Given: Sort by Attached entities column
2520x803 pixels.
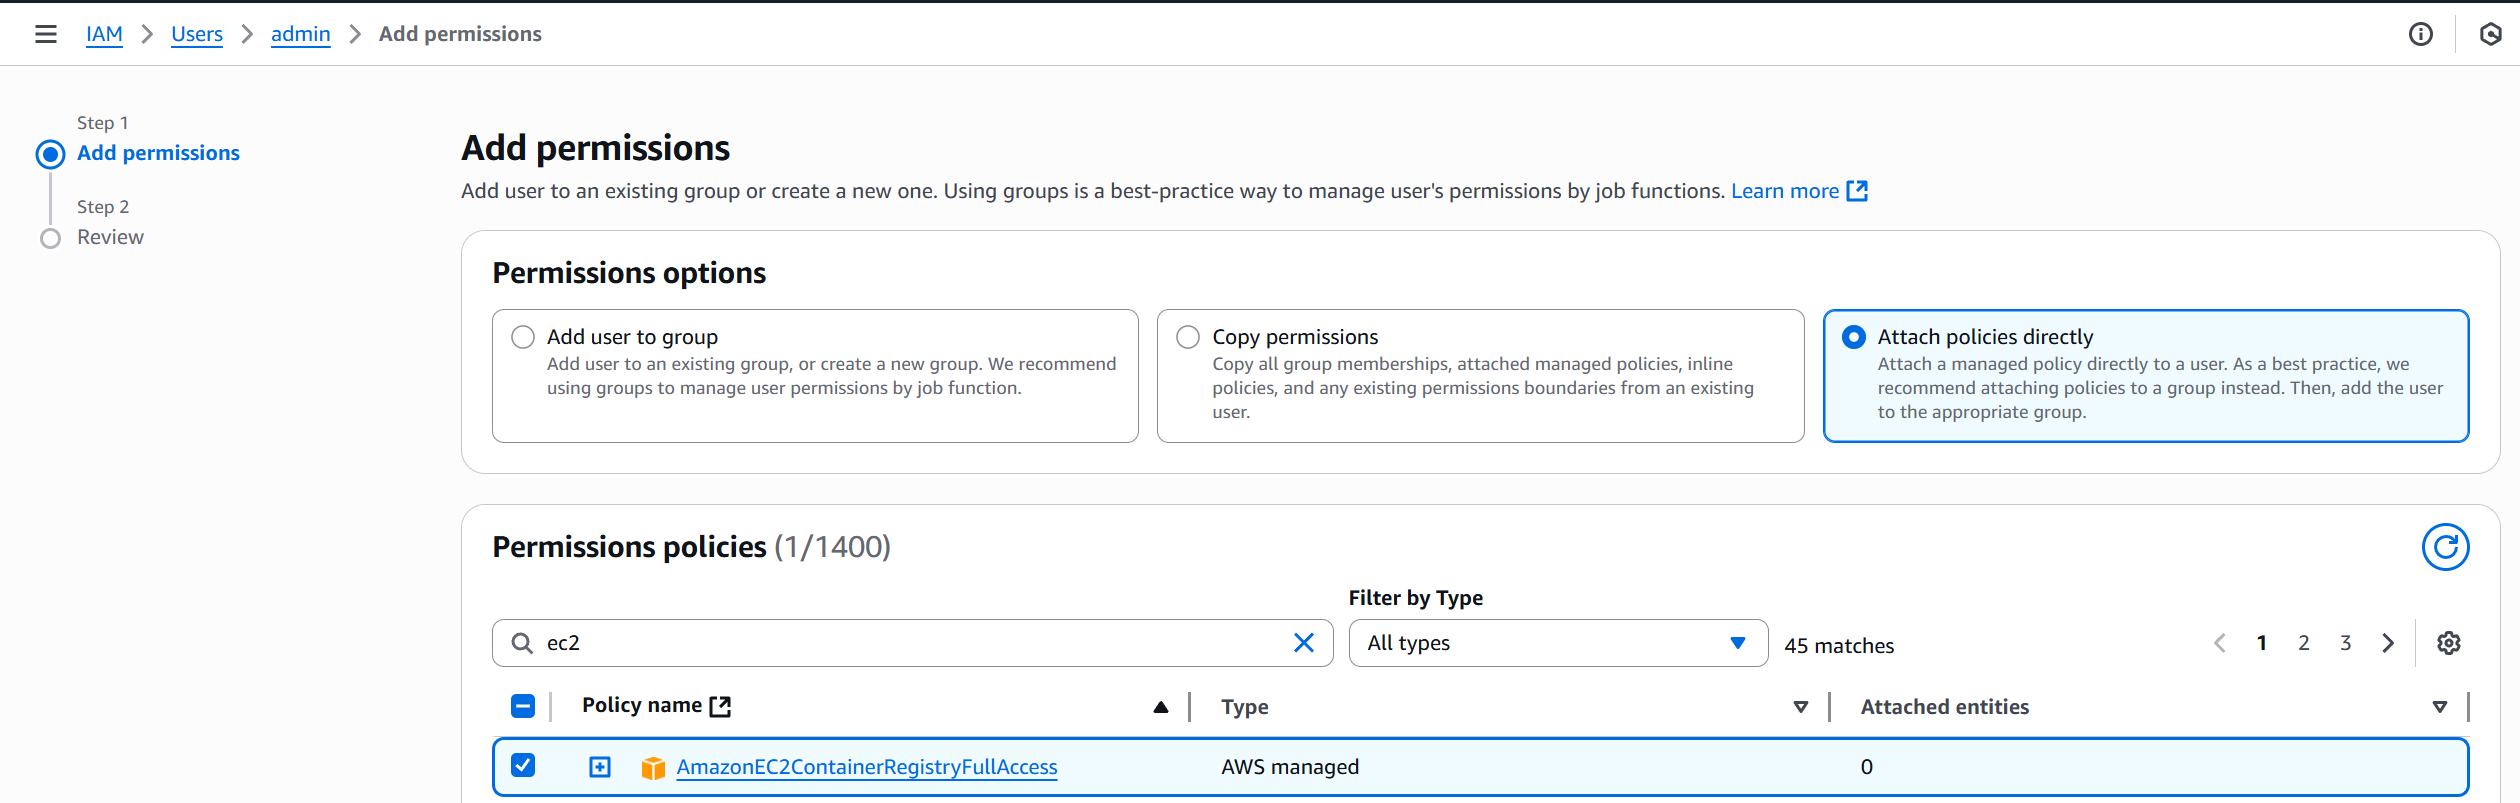Looking at the screenshot, I should point(2439,707).
